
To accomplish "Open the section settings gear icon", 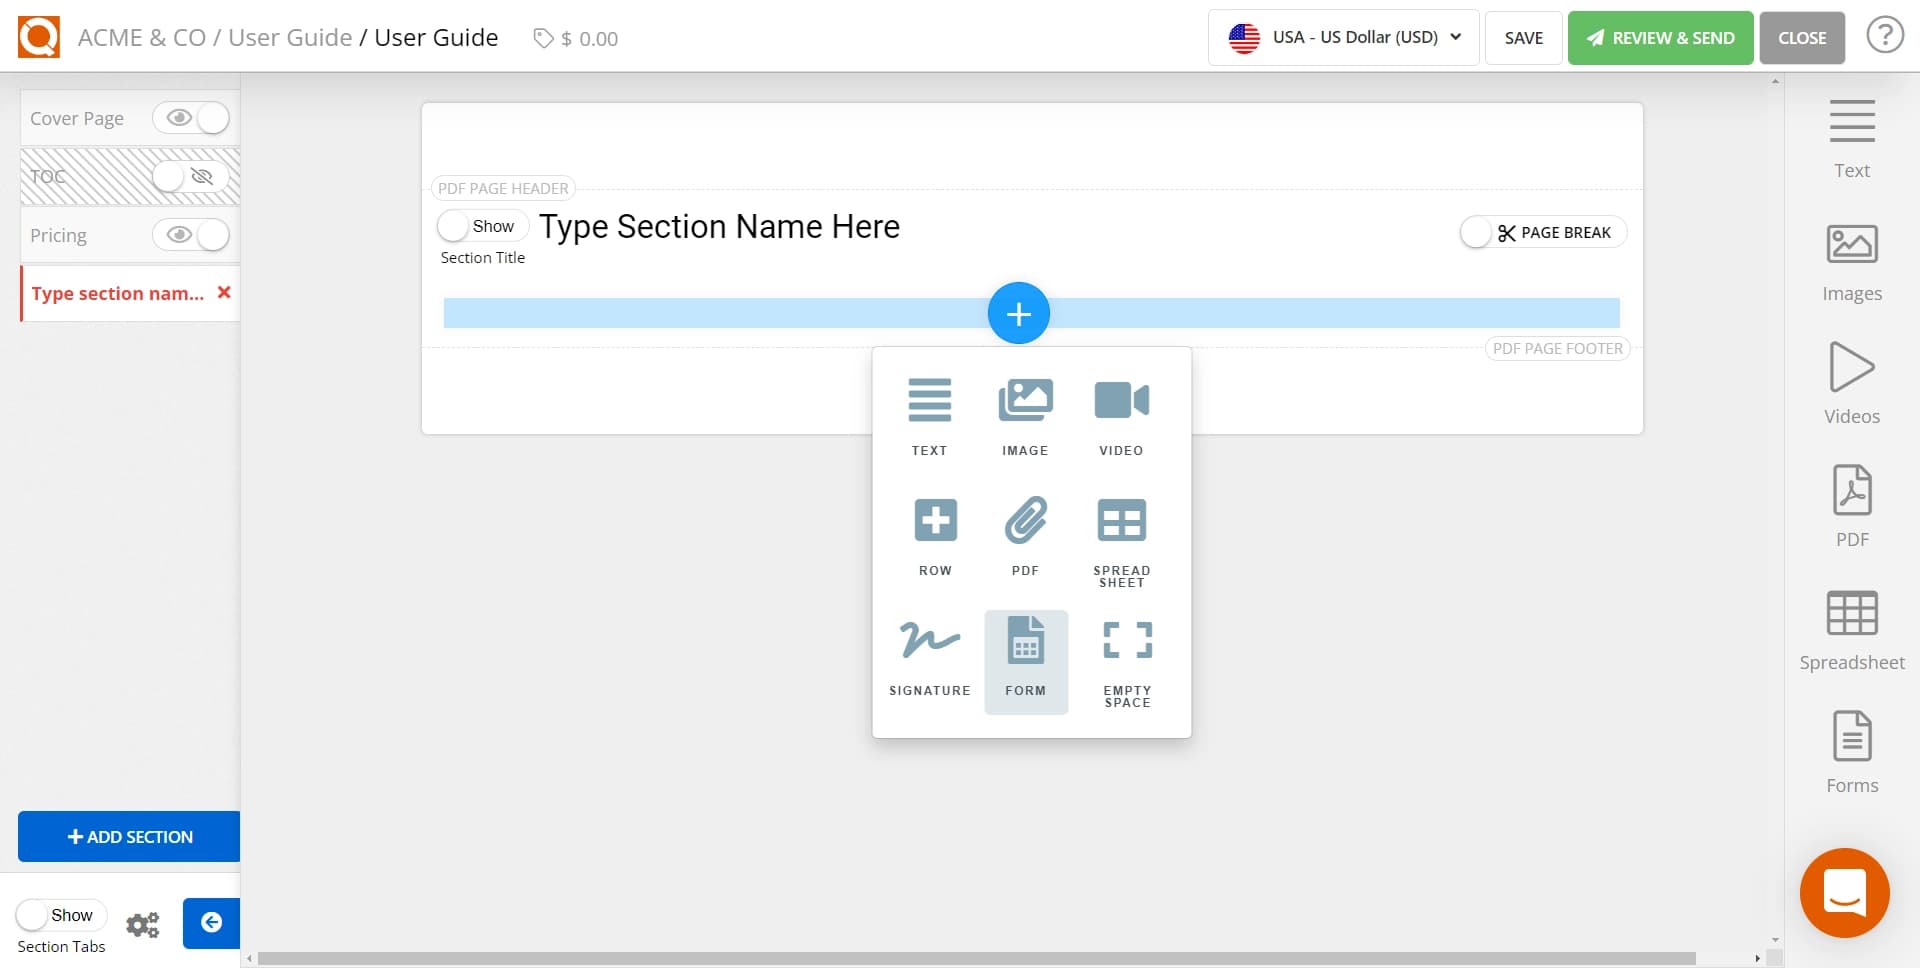I will [x=143, y=924].
